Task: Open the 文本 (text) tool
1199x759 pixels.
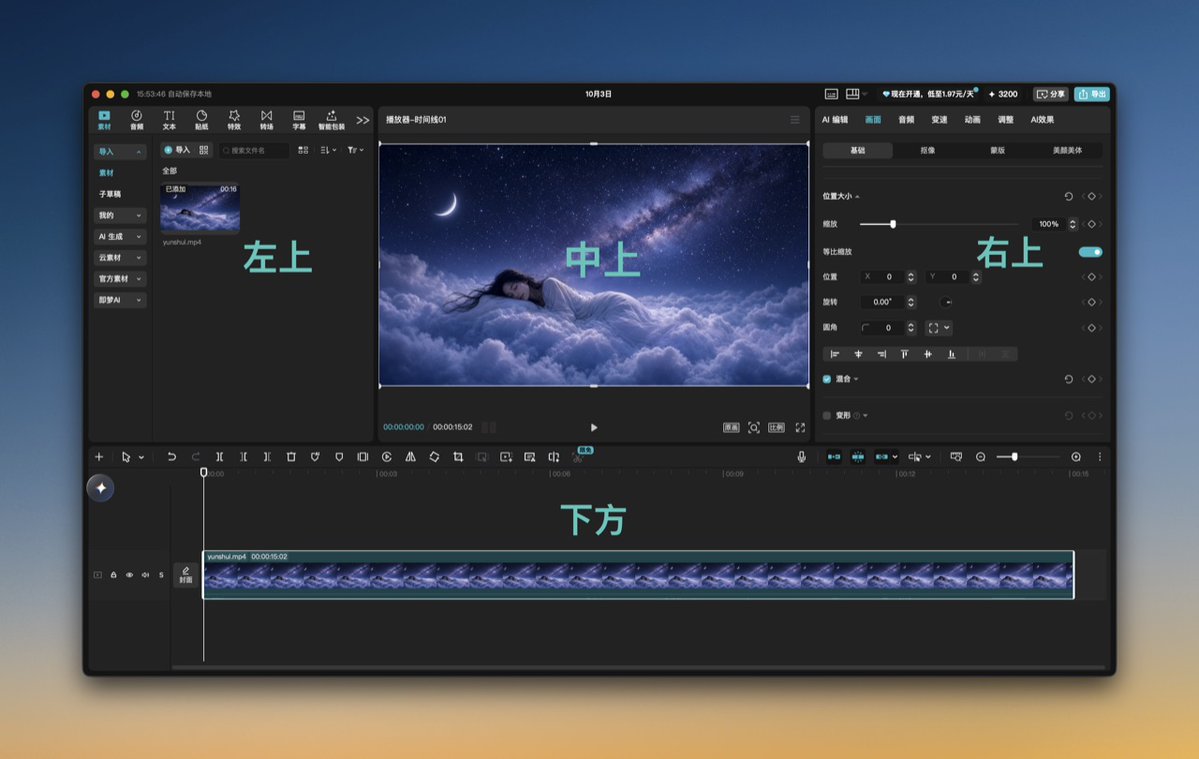Action: [x=169, y=119]
